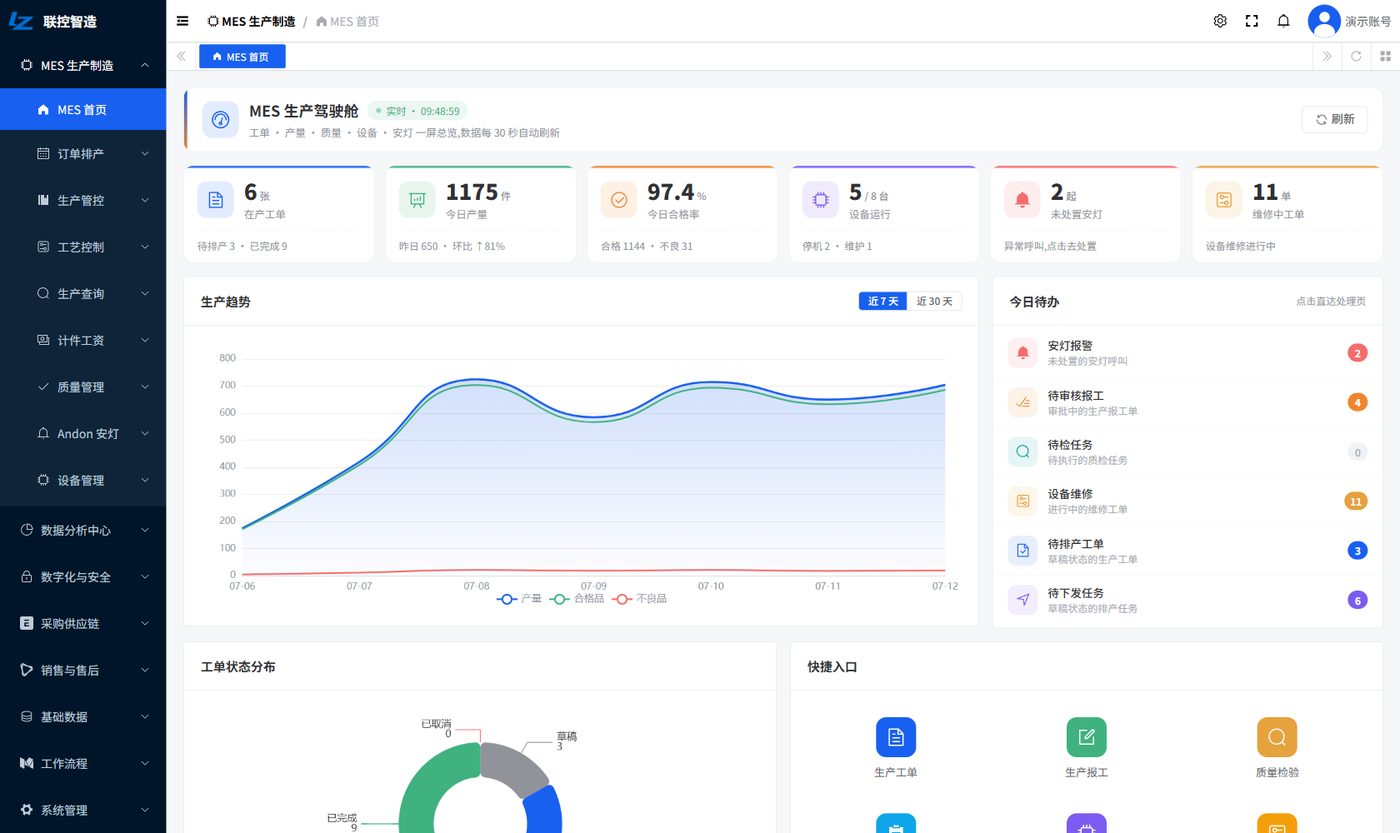Viewport: 1400px width, 833px height.
Task: Click the 安灯报警 bell icon in todo list
Action: click(1022, 353)
